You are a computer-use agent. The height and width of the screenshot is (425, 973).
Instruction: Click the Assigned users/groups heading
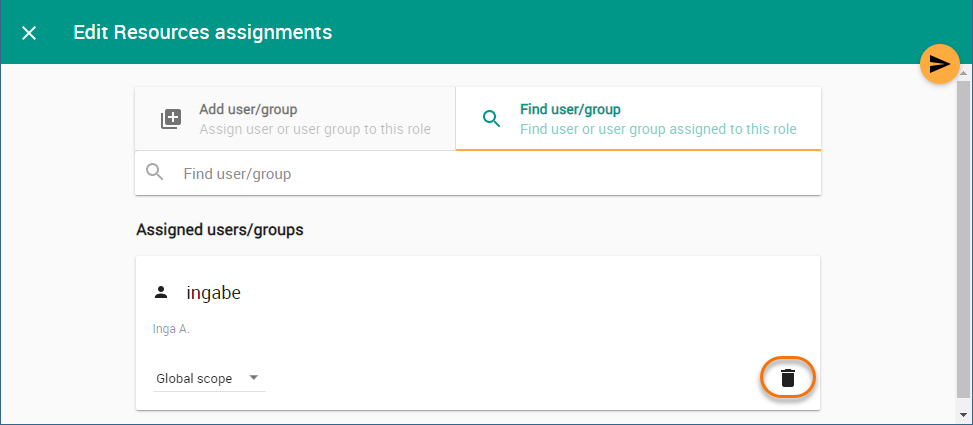[219, 230]
